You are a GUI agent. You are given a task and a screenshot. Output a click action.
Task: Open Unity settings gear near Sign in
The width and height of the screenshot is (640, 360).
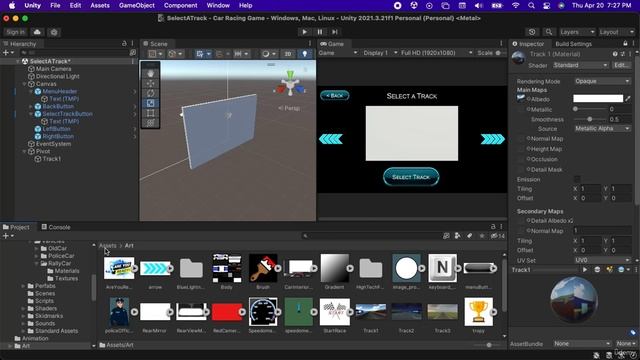[x=54, y=32]
